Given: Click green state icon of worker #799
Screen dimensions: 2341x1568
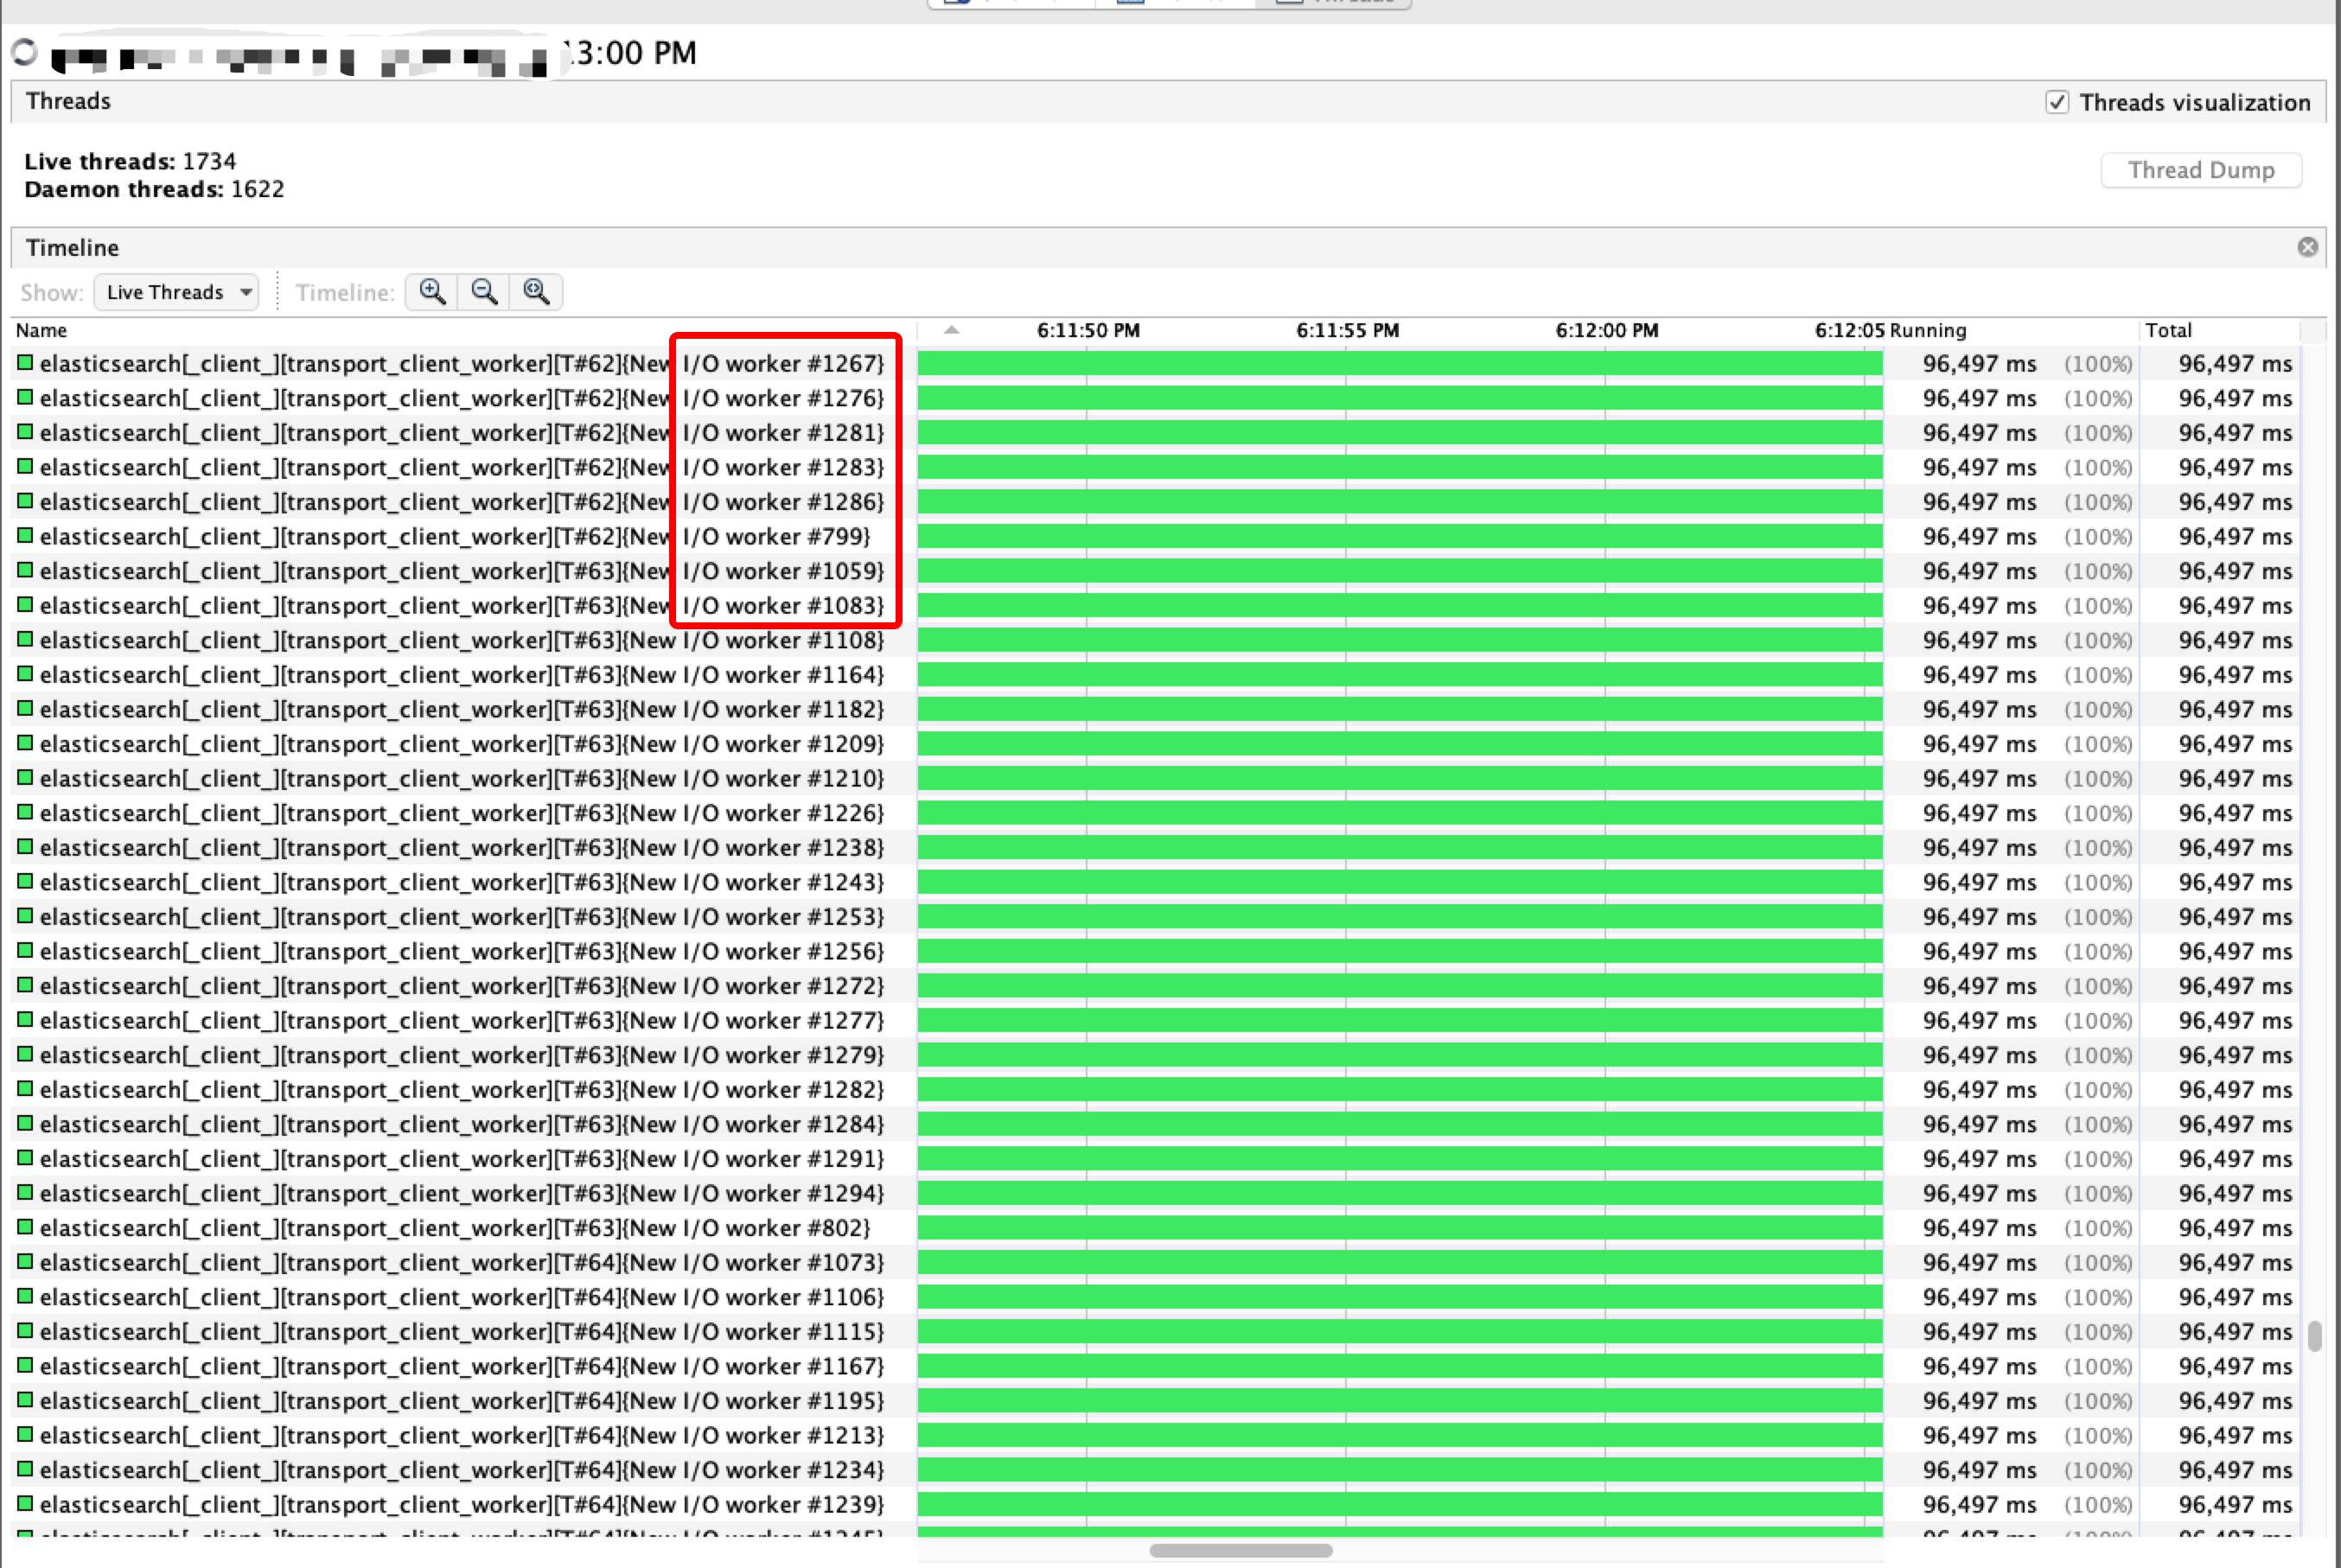Looking at the screenshot, I should click(x=25, y=536).
